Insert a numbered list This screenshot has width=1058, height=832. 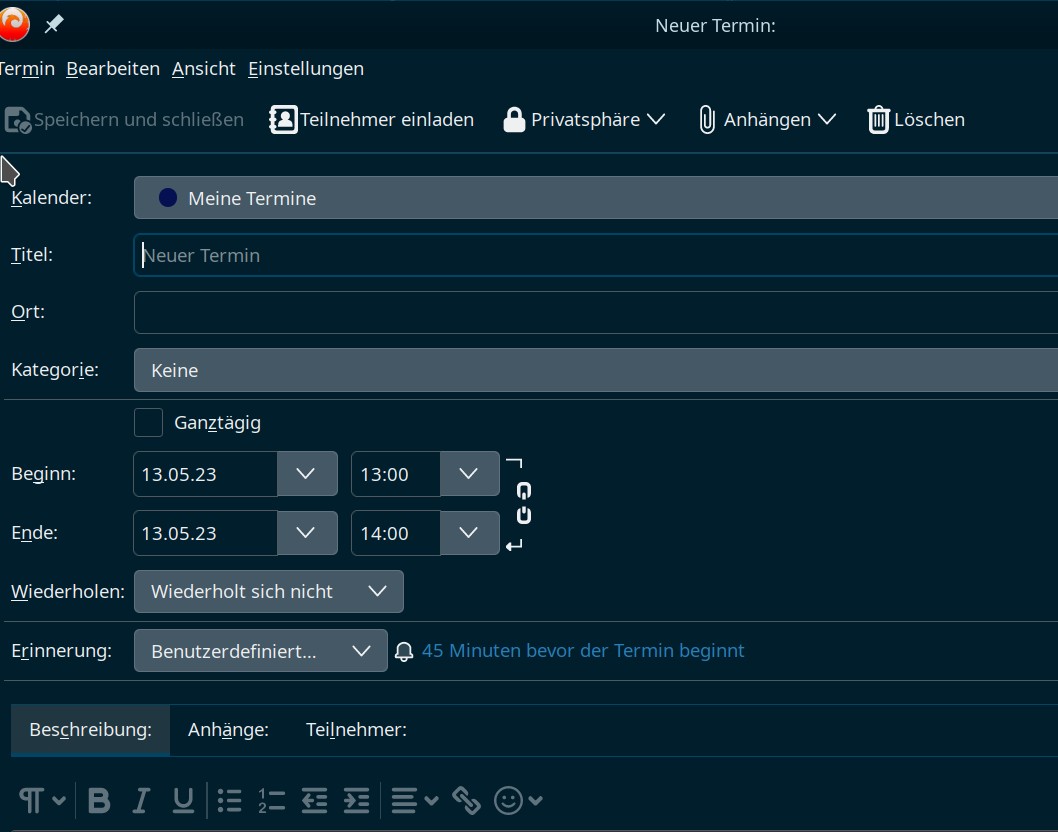pyautogui.click(x=271, y=800)
